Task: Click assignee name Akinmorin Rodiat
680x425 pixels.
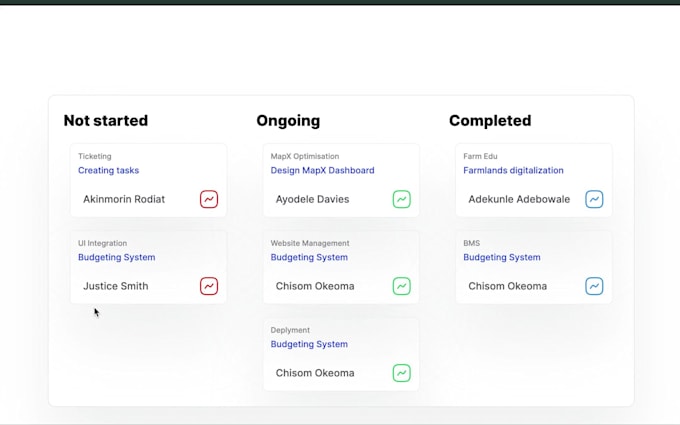Action: tap(124, 199)
